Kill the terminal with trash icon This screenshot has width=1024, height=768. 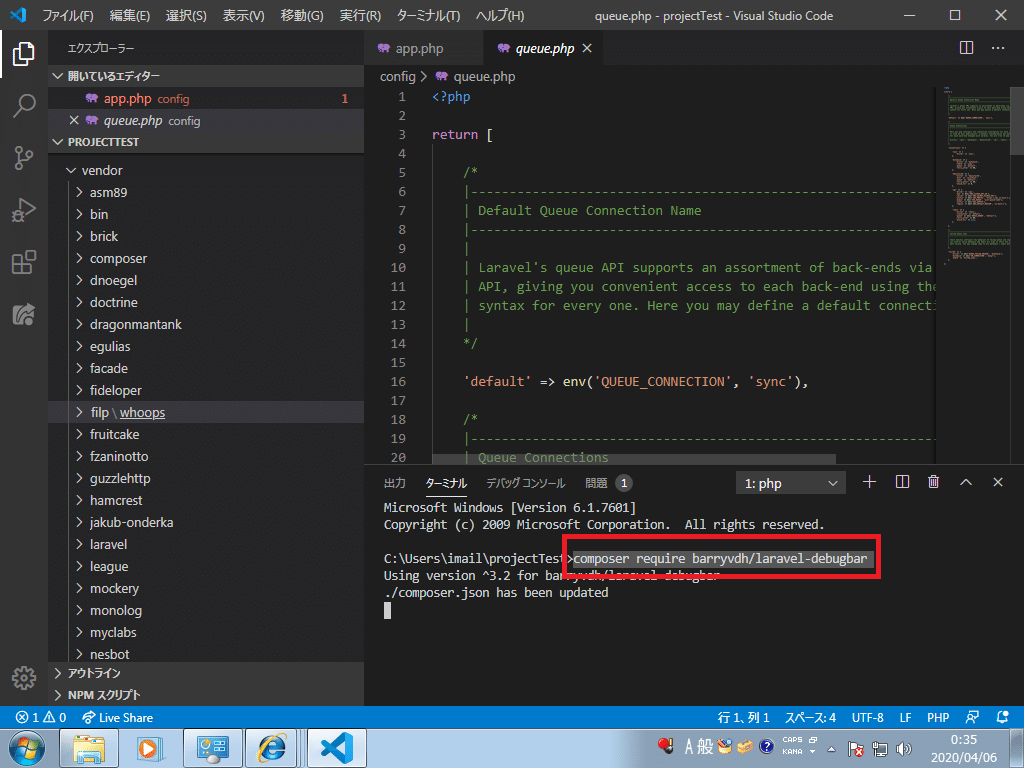point(934,482)
